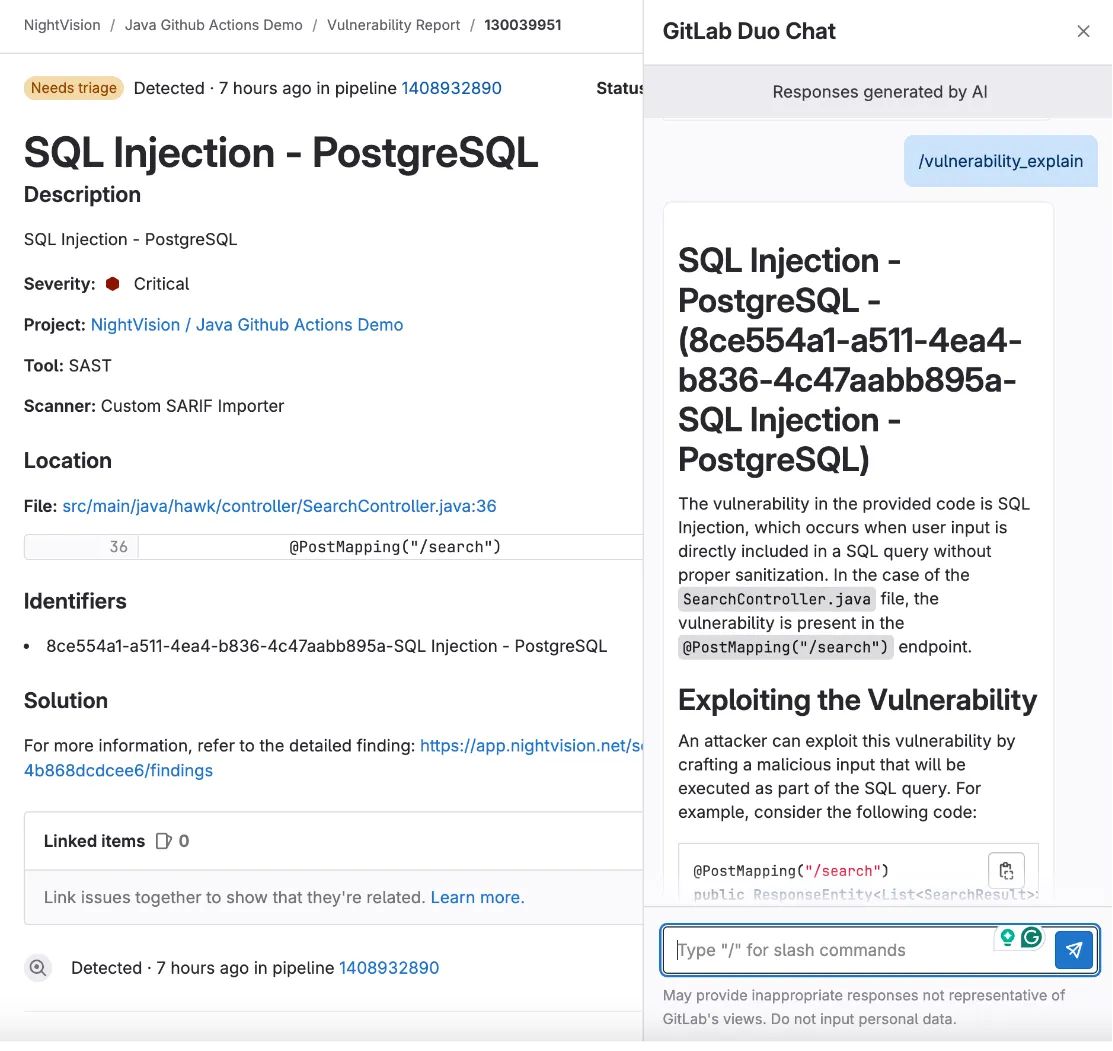Go to Vulnerability Report breadcrumb
This screenshot has height=1051, width=1113.
click(393, 25)
